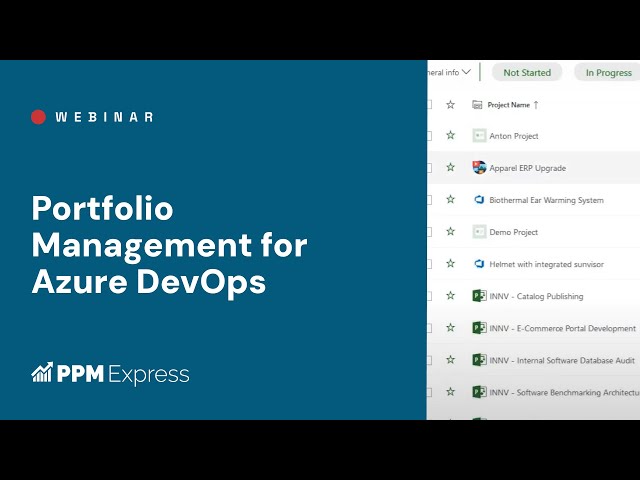Open the Anton Project link
The image size is (640, 480).
(x=513, y=136)
